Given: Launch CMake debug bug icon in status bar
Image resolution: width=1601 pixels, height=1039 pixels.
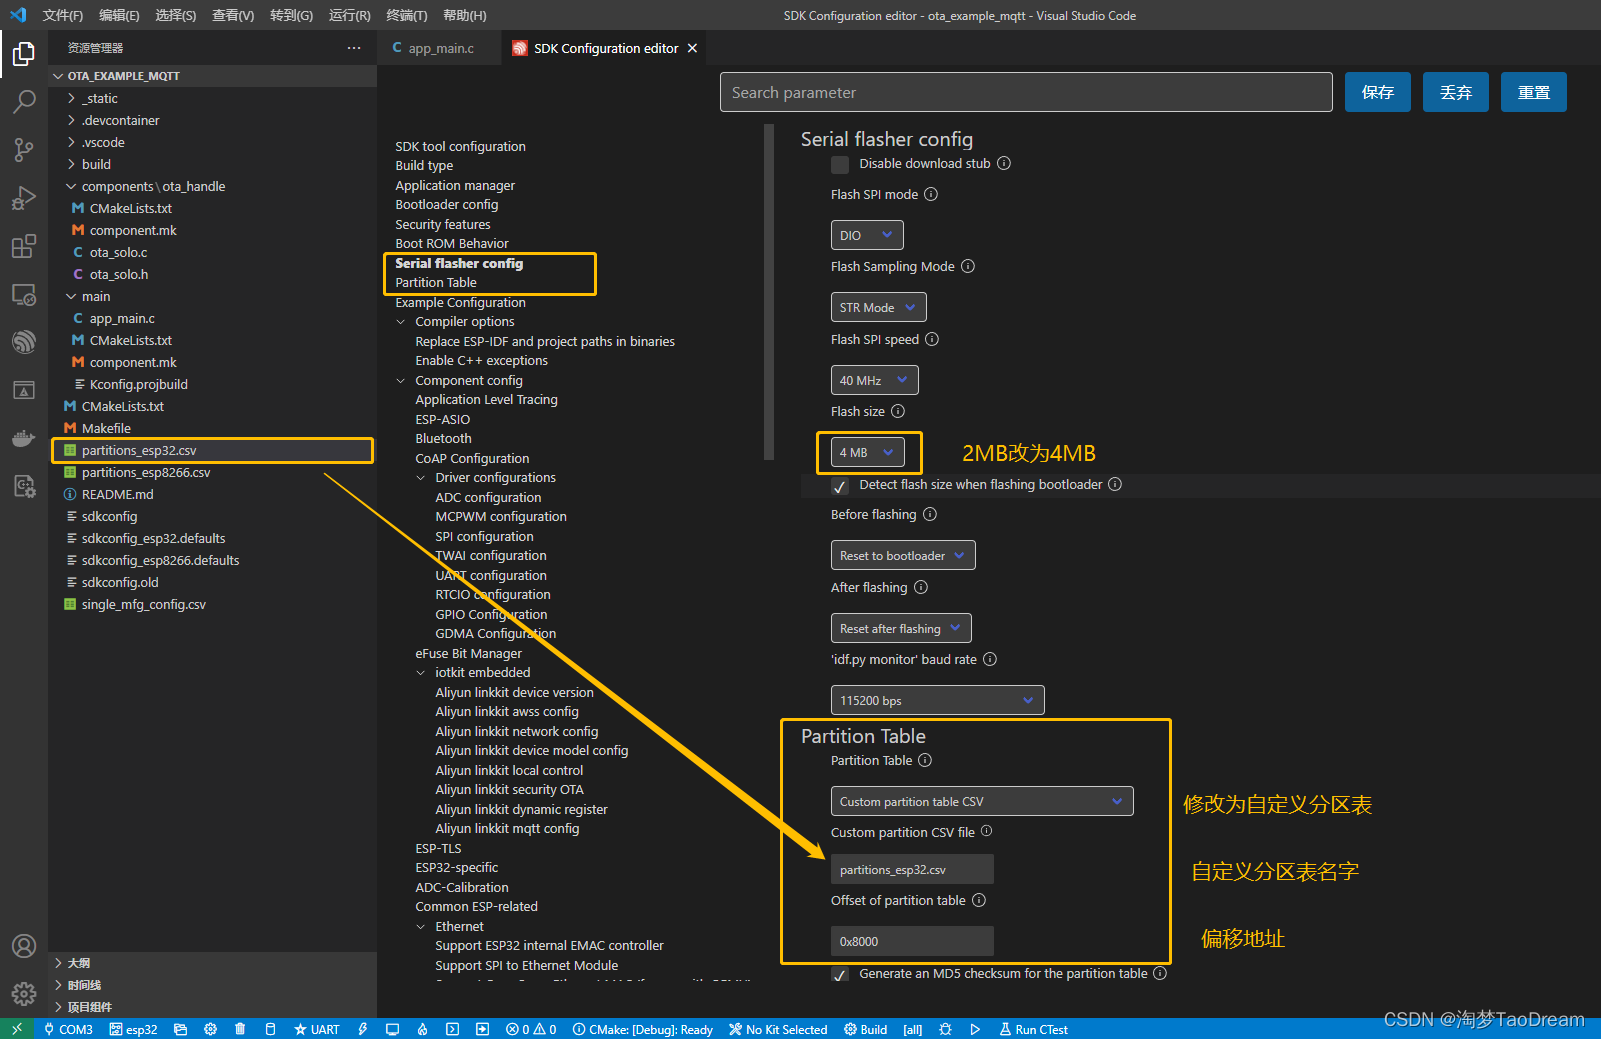Looking at the screenshot, I should [x=945, y=1029].
